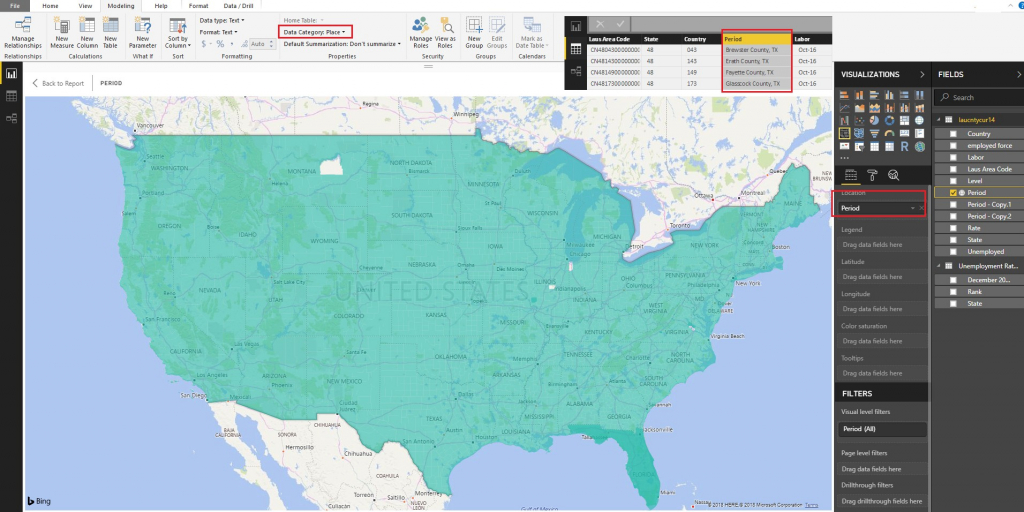Tick the Unemployed field checkbox
Image resolution: width=1024 pixels, height=512 pixels.
[953, 252]
